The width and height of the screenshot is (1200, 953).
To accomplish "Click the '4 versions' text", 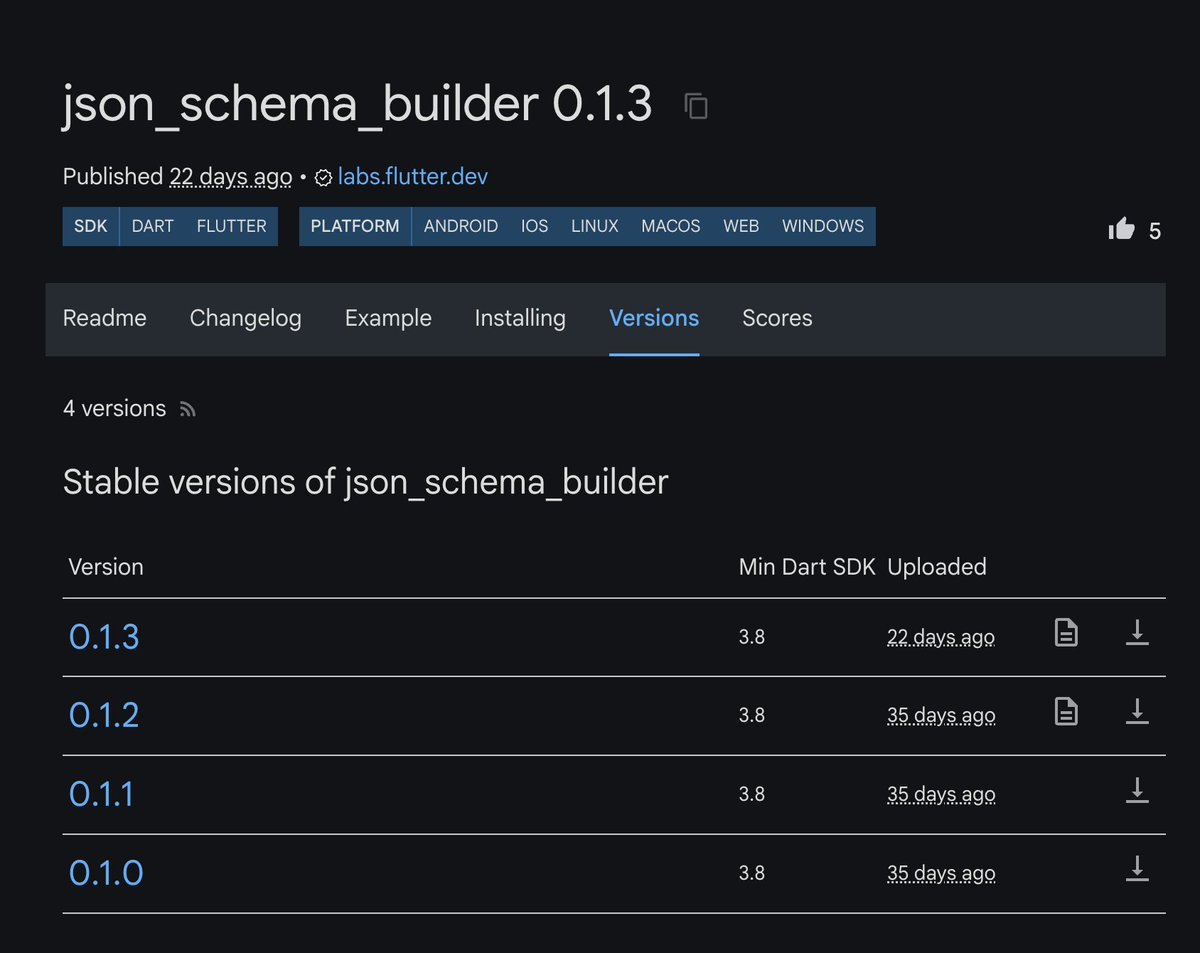I will point(115,409).
